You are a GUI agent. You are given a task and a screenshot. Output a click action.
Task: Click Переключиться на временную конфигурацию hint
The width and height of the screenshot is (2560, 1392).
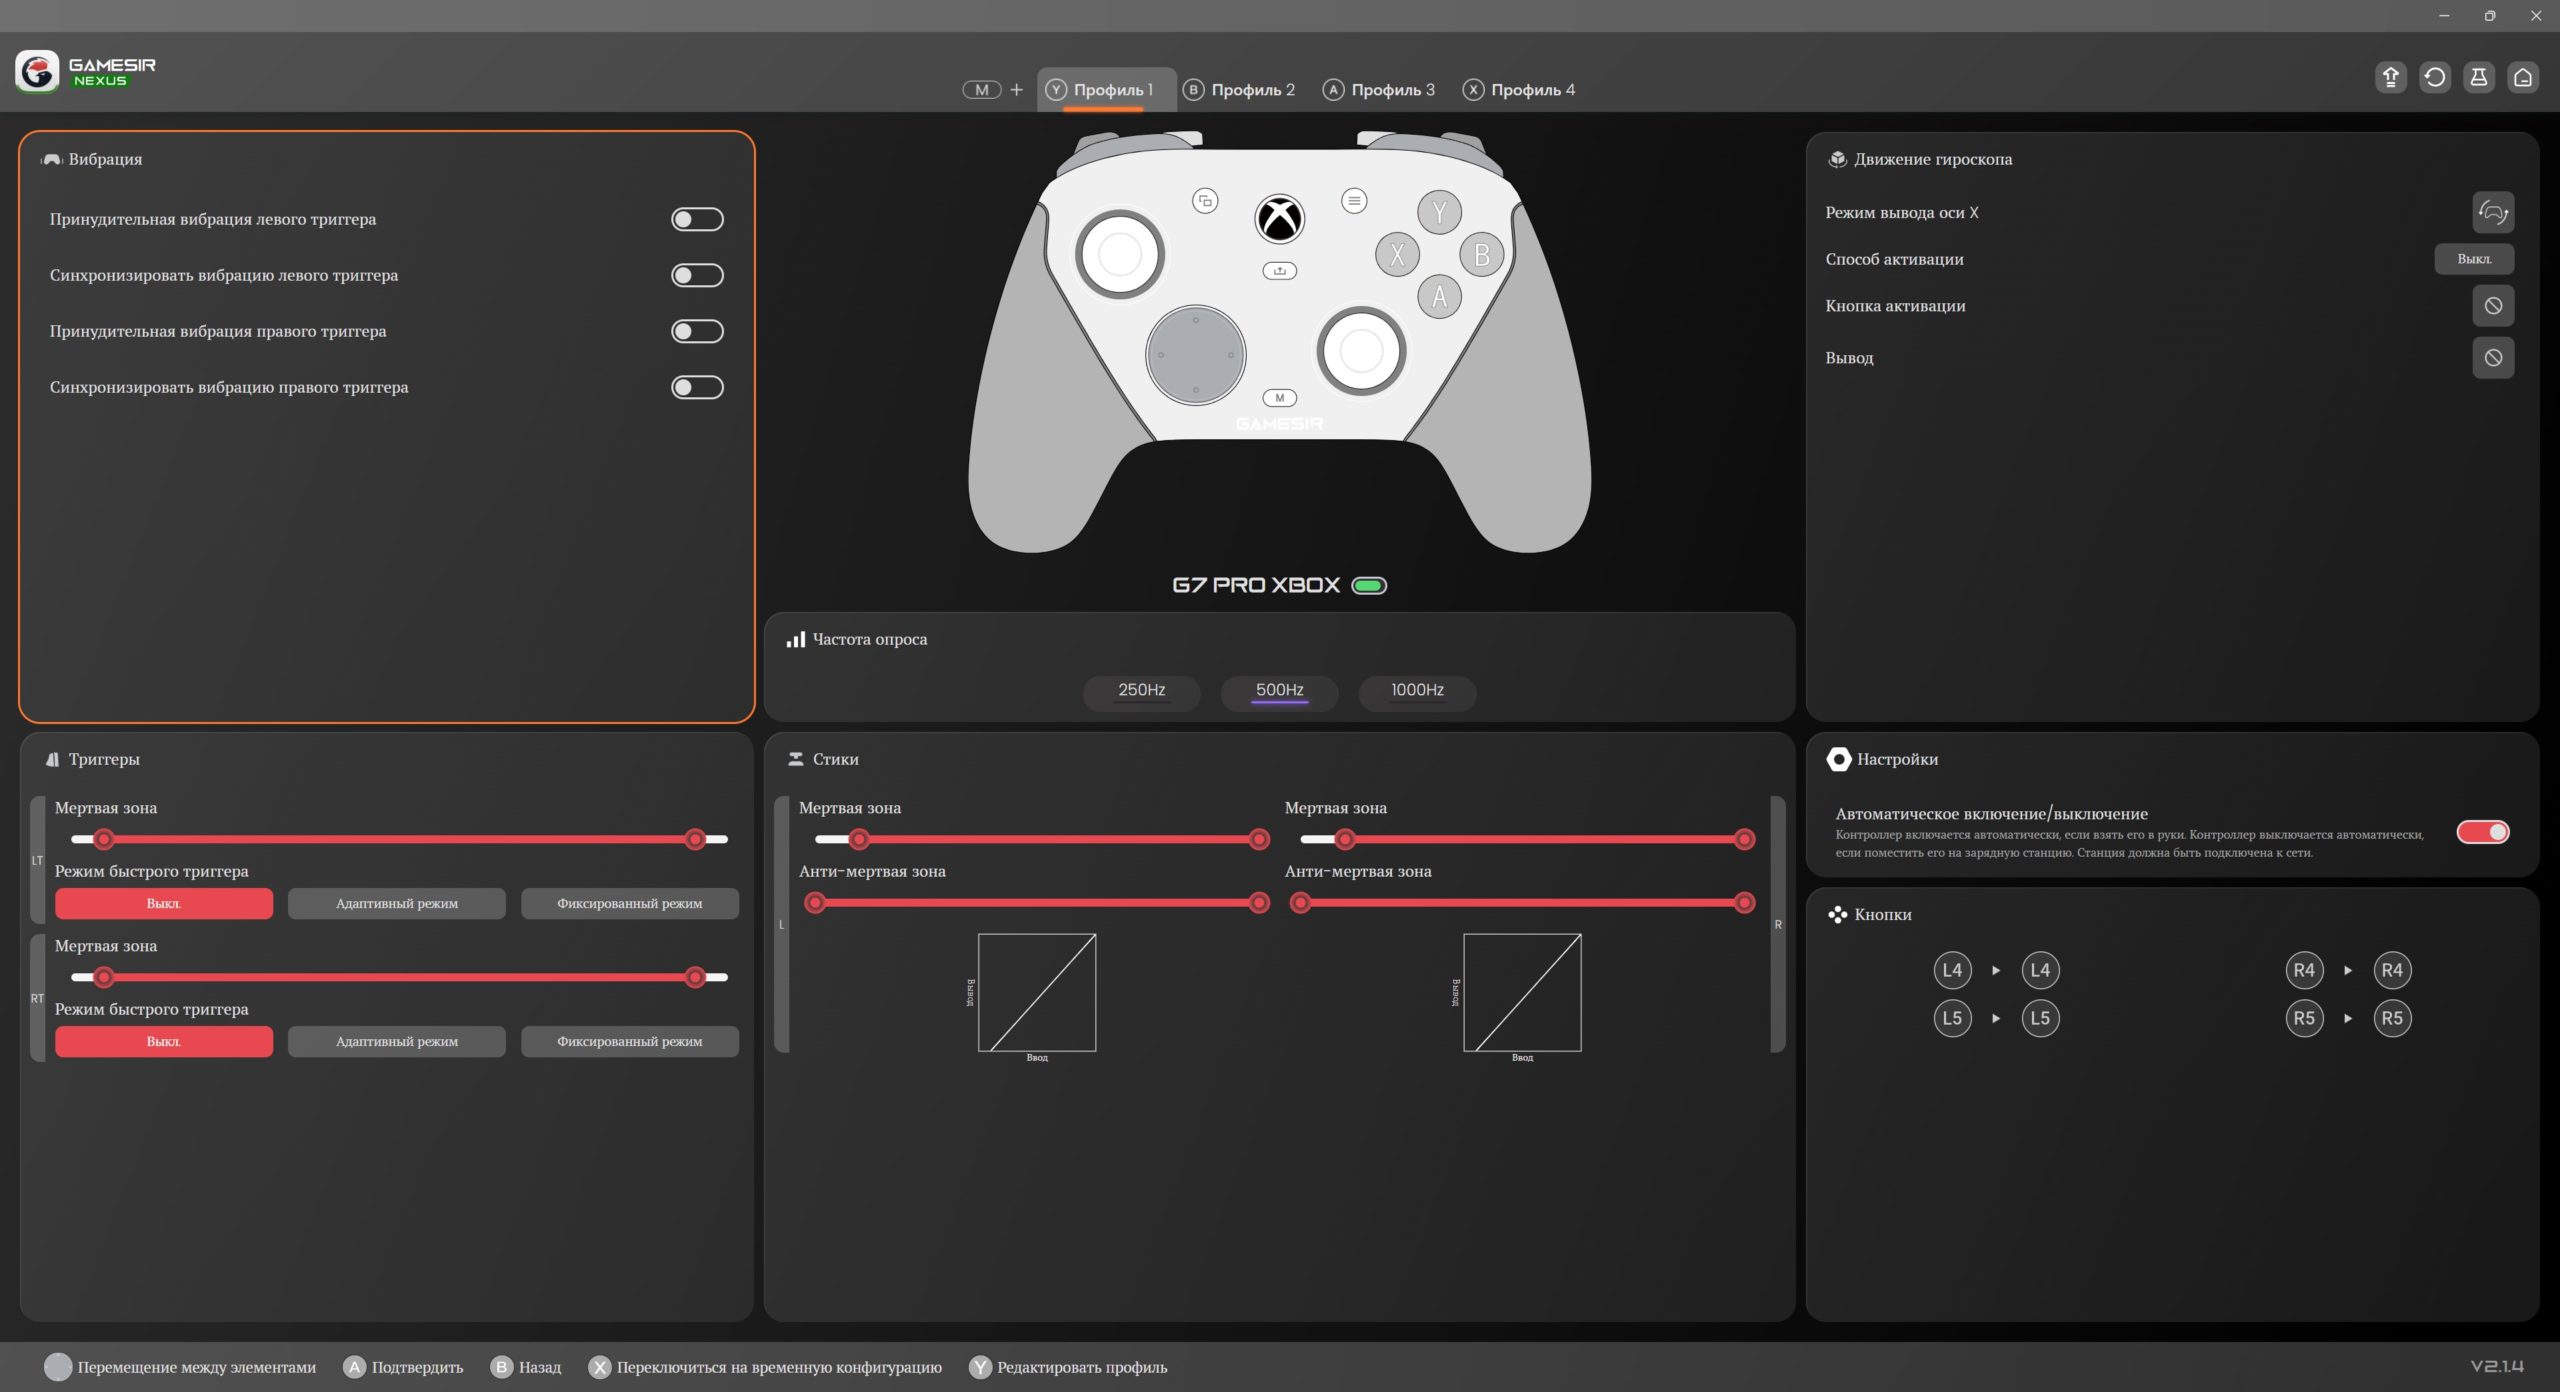pos(765,1367)
